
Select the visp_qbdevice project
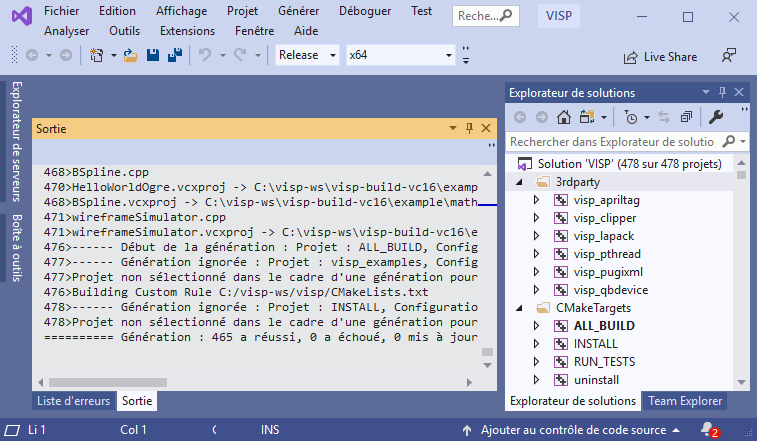(x=611, y=290)
